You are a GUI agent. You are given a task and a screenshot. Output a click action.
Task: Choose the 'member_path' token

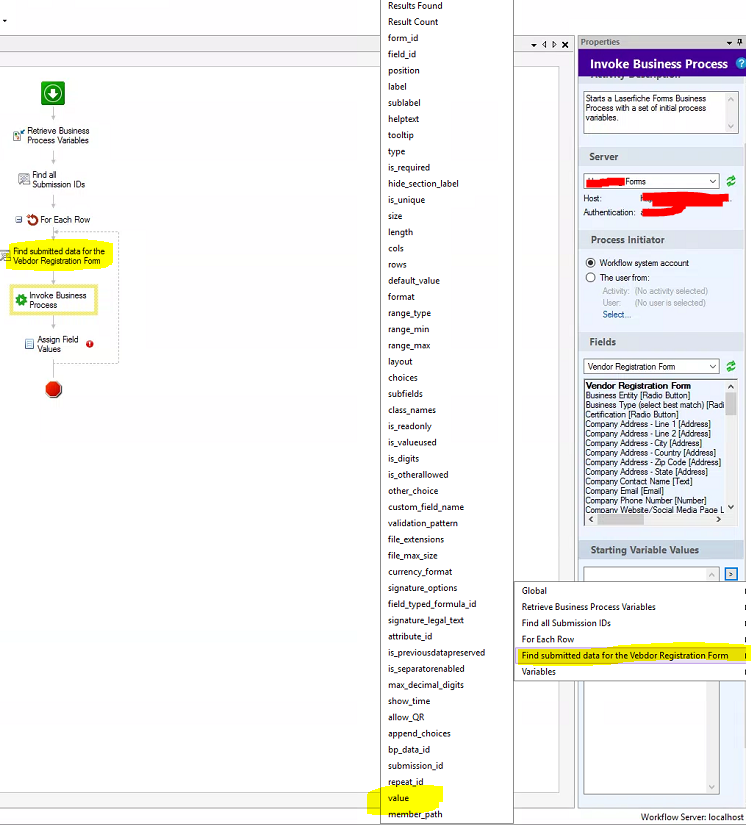coord(415,814)
